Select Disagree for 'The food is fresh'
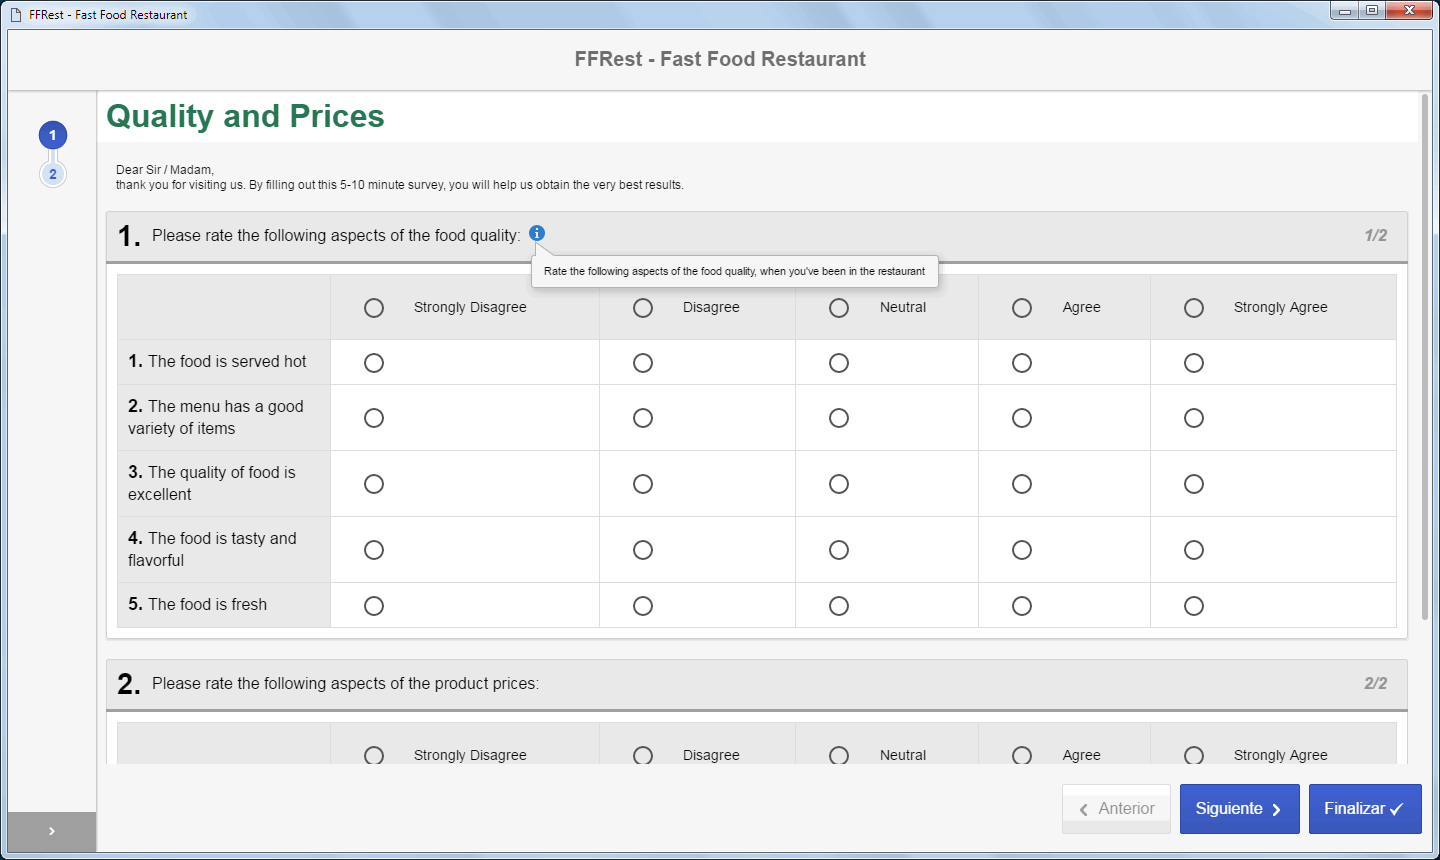Image resolution: width=1440 pixels, height=860 pixels. coord(643,606)
